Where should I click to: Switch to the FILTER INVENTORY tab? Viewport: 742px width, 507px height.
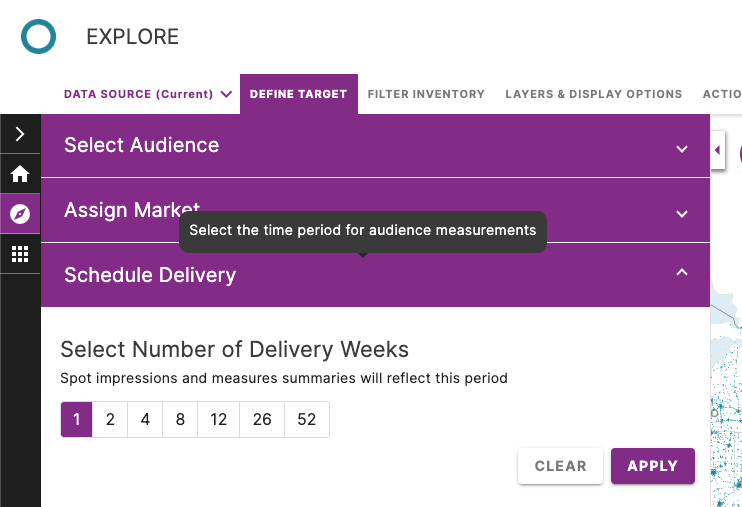(x=426, y=94)
